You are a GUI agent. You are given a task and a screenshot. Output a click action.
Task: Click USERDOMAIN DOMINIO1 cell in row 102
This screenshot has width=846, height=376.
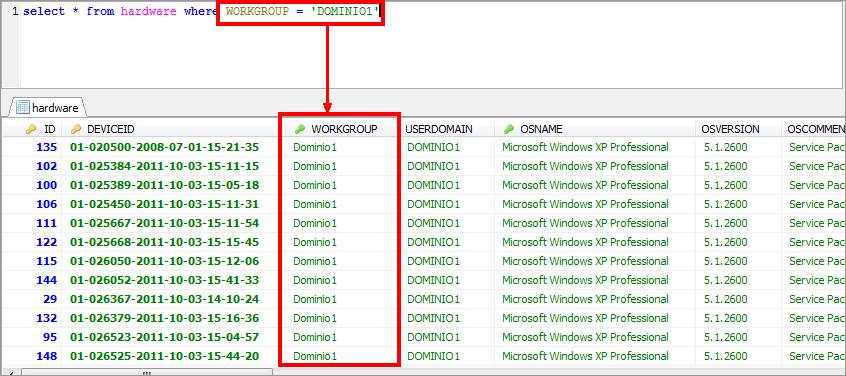[433, 166]
